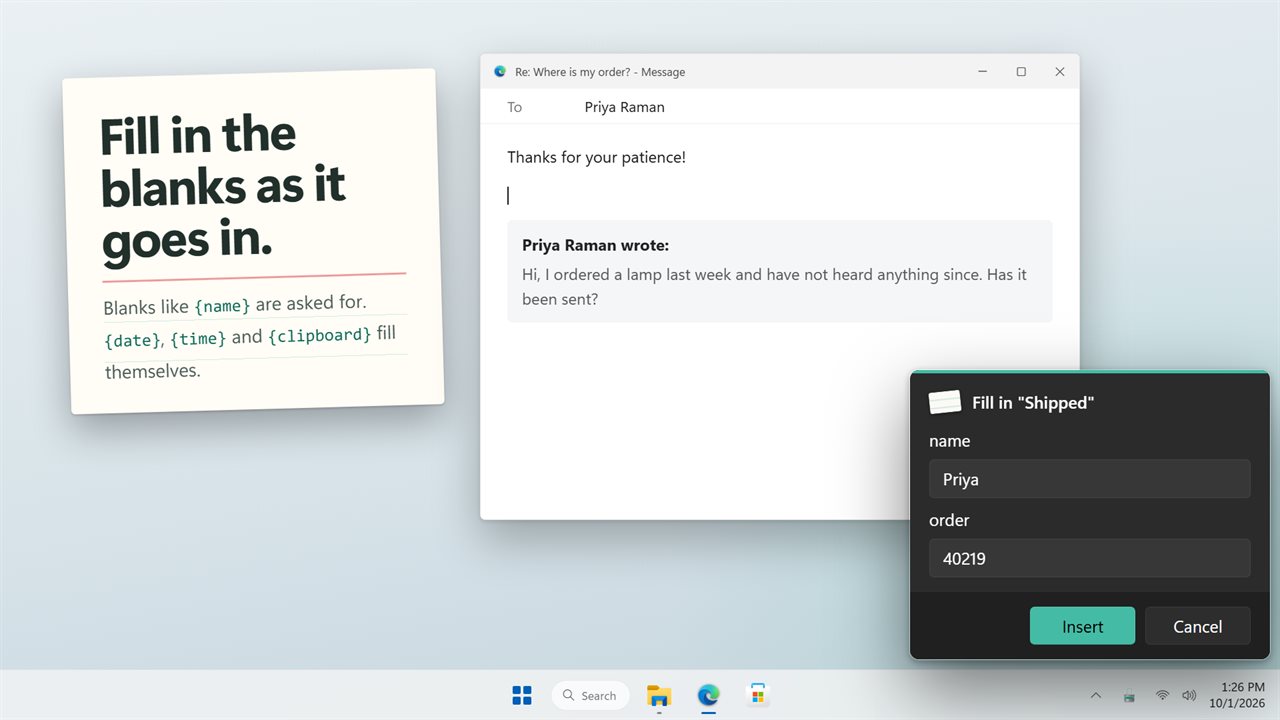Click the {name} placeholder on the note card

pos(222,306)
